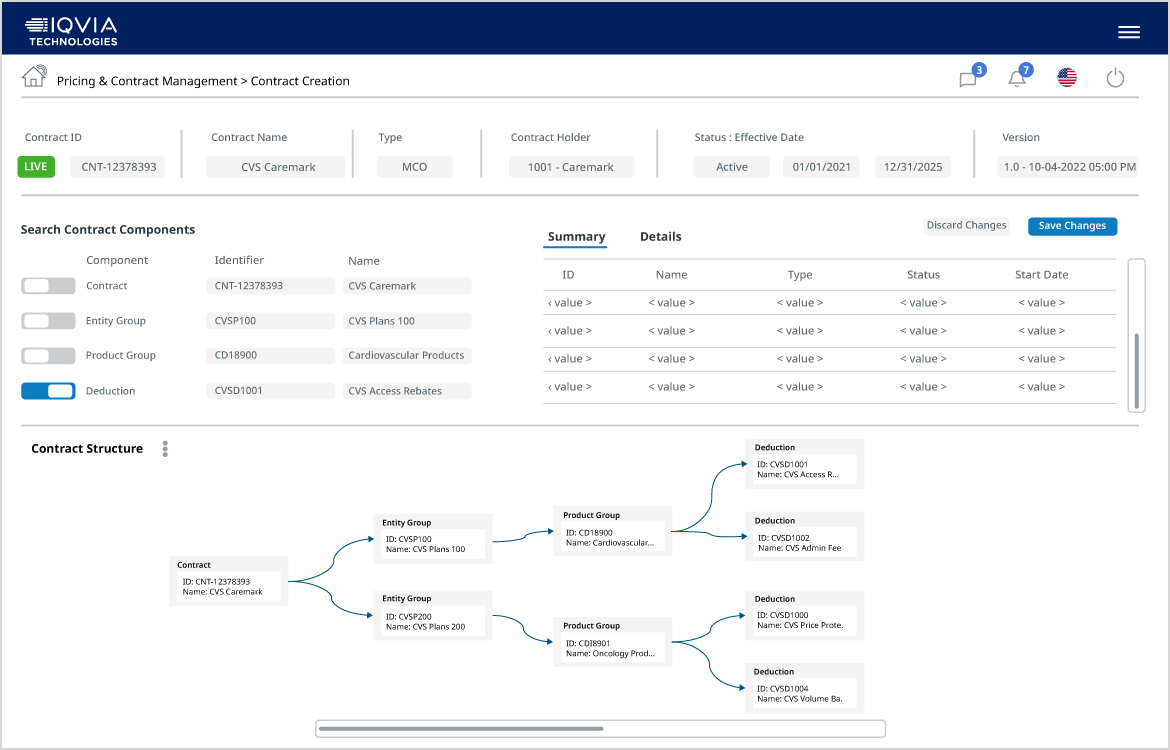Click the LIVE status badge
This screenshot has height=750, width=1170.
(36, 166)
